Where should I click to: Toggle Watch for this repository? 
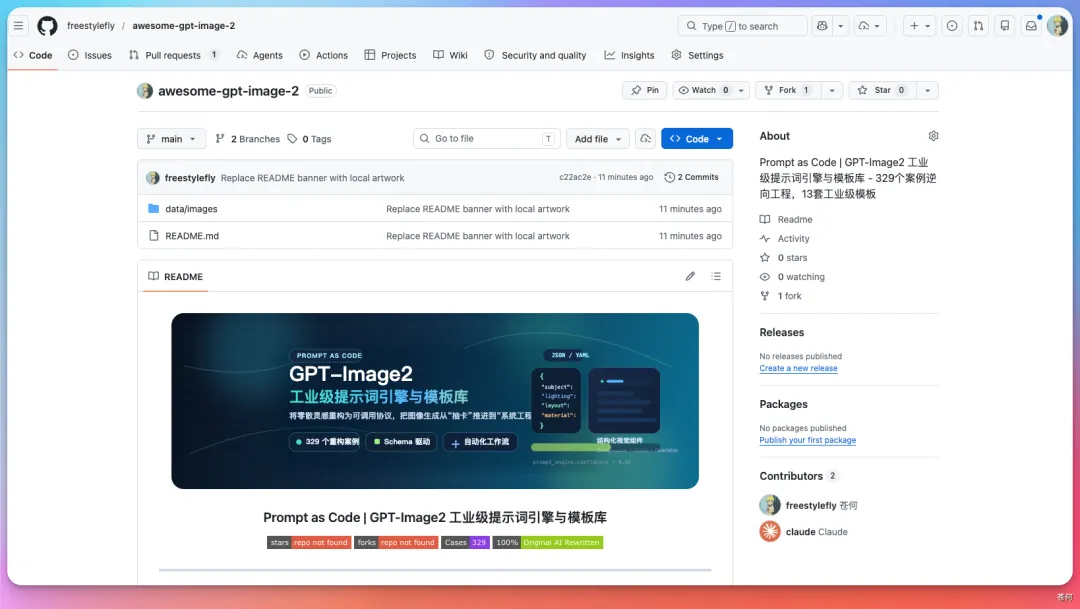[x=703, y=90]
